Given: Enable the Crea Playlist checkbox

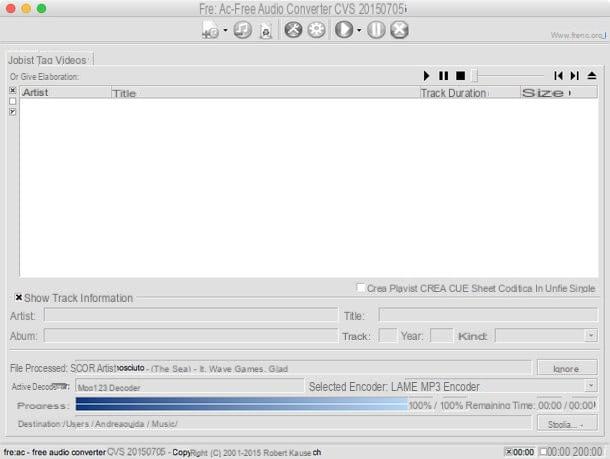Looking at the screenshot, I should point(361,288).
